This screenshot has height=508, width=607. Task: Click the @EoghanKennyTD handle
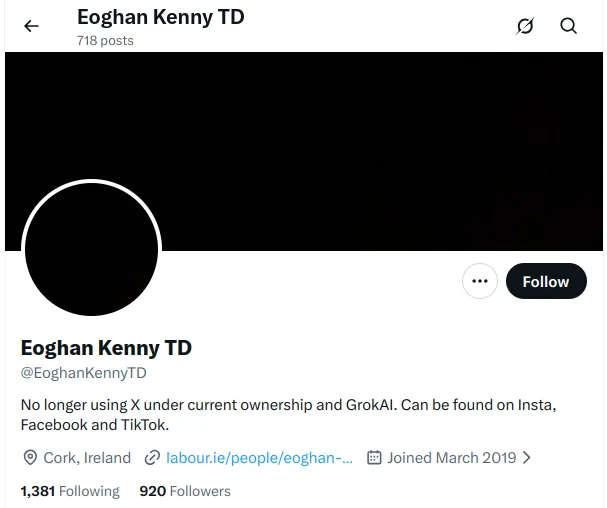point(84,373)
